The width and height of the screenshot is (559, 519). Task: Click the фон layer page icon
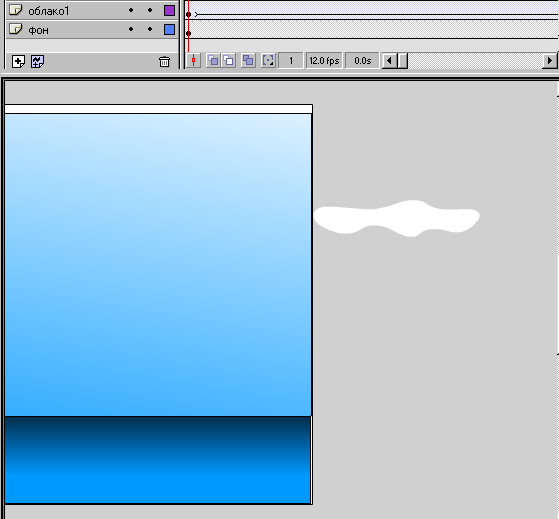(x=15, y=29)
